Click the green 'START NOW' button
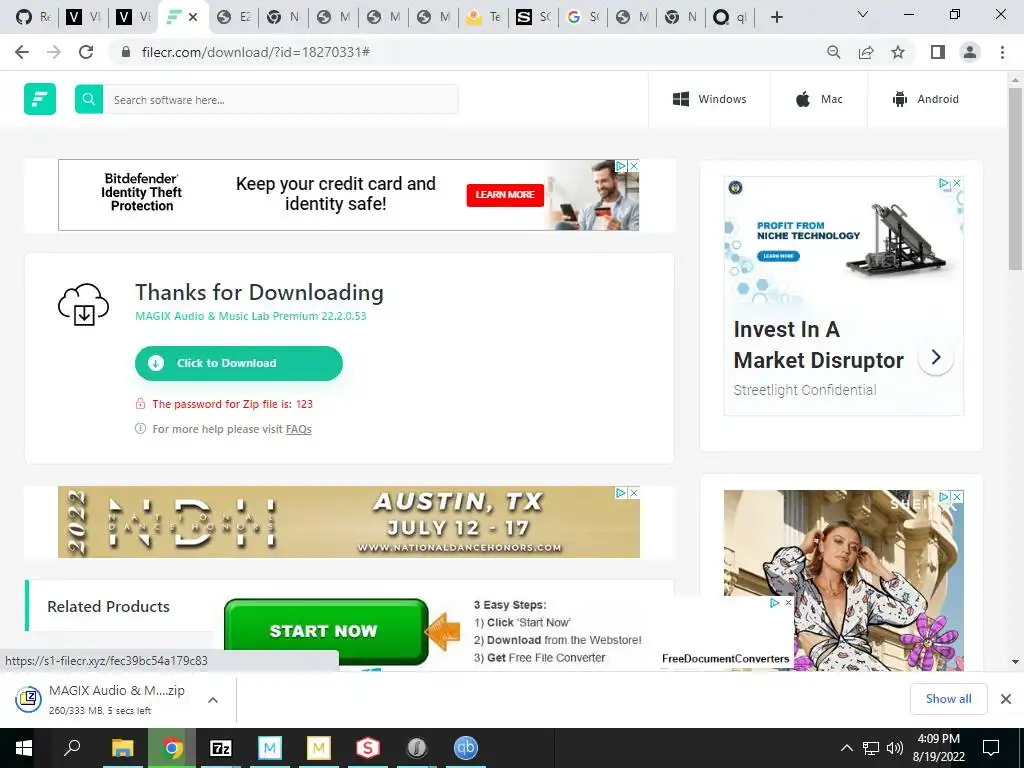This screenshot has height=768, width=1024. 326,631
